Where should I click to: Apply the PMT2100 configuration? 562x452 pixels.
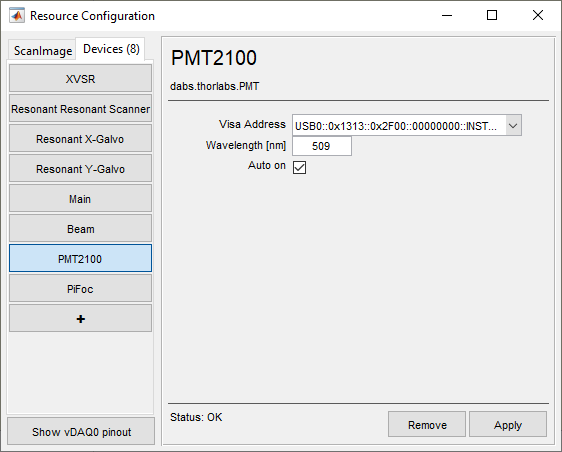pyautogui.click(x=508, y=424)
